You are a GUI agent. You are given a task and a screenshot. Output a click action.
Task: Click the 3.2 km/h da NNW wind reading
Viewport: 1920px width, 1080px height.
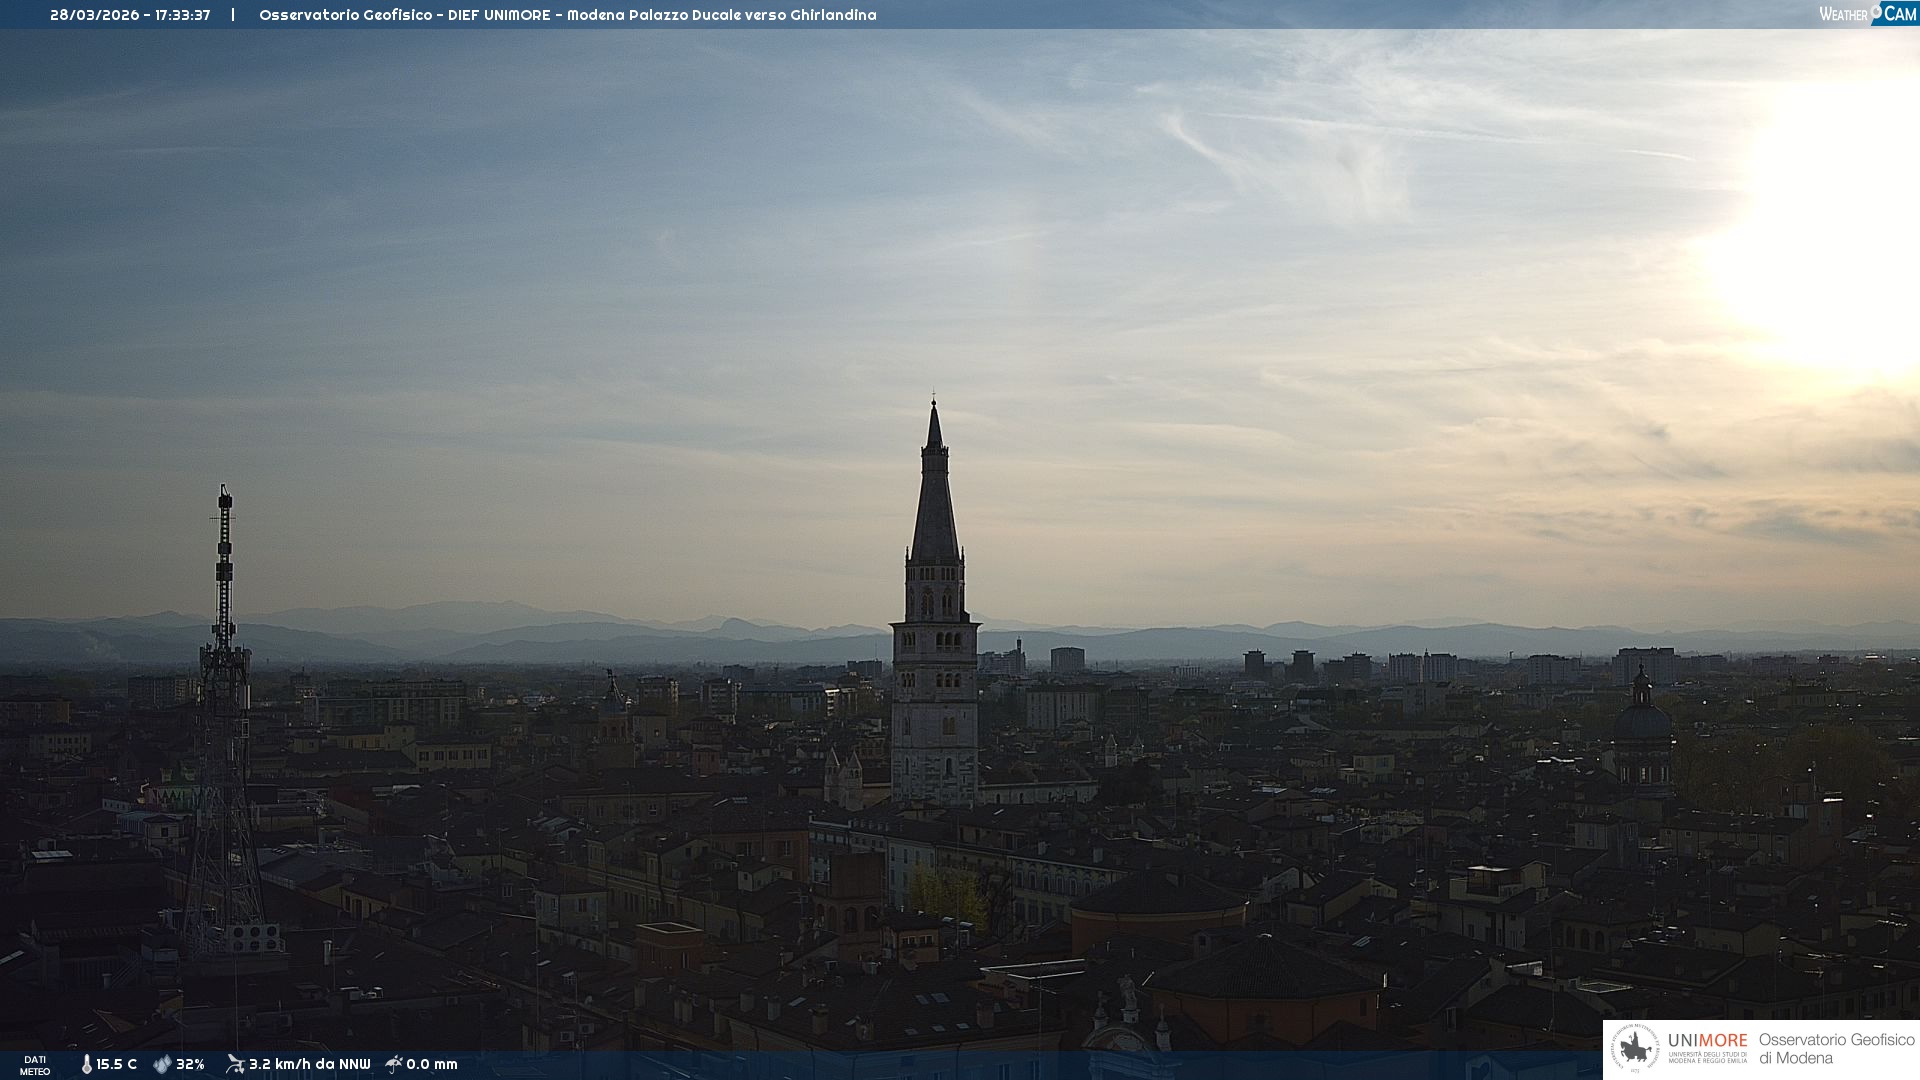[309, 1064]
